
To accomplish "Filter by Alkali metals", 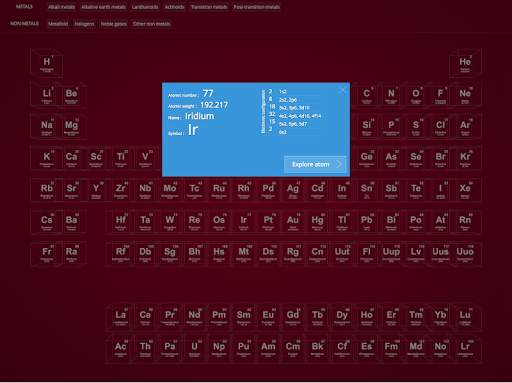I will coord(61,7).
